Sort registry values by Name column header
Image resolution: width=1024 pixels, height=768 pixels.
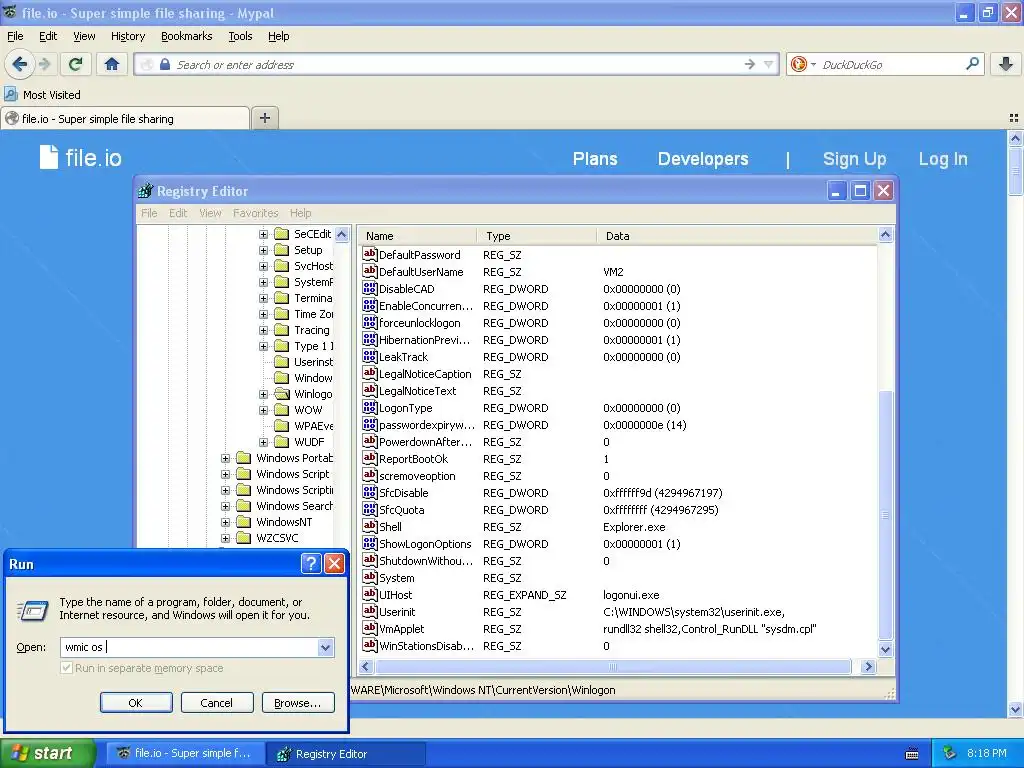click(417, 236)
